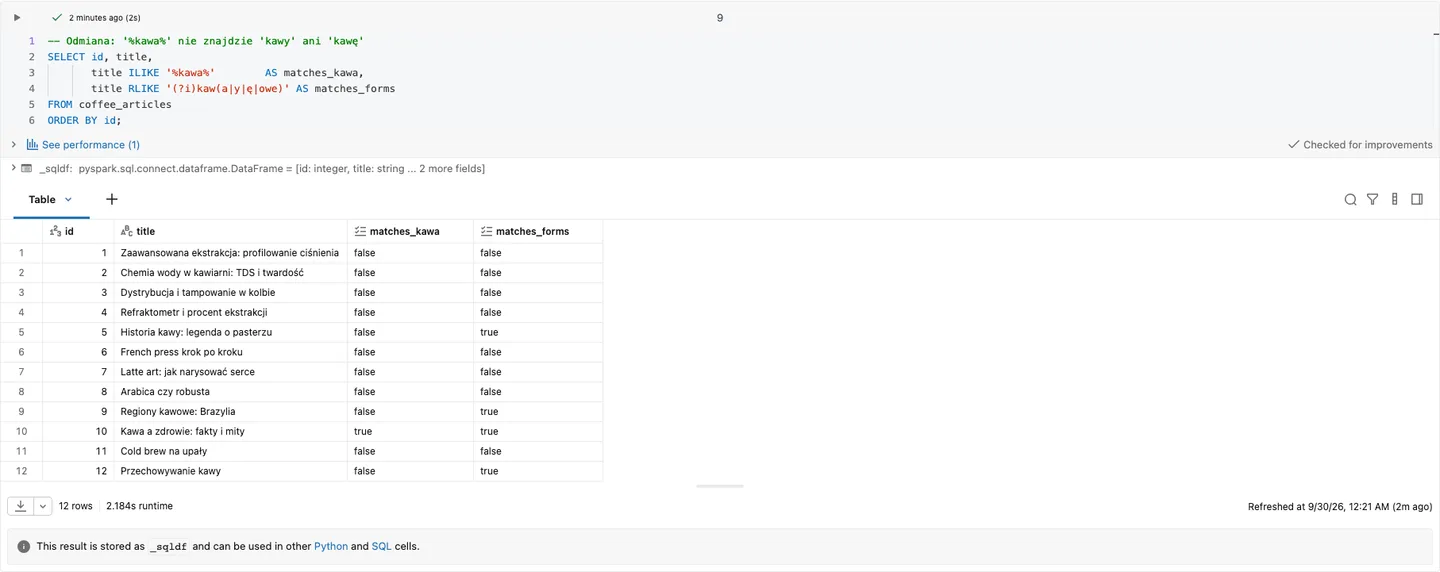Click the cell number 9 label at top

tap(720, 18)
